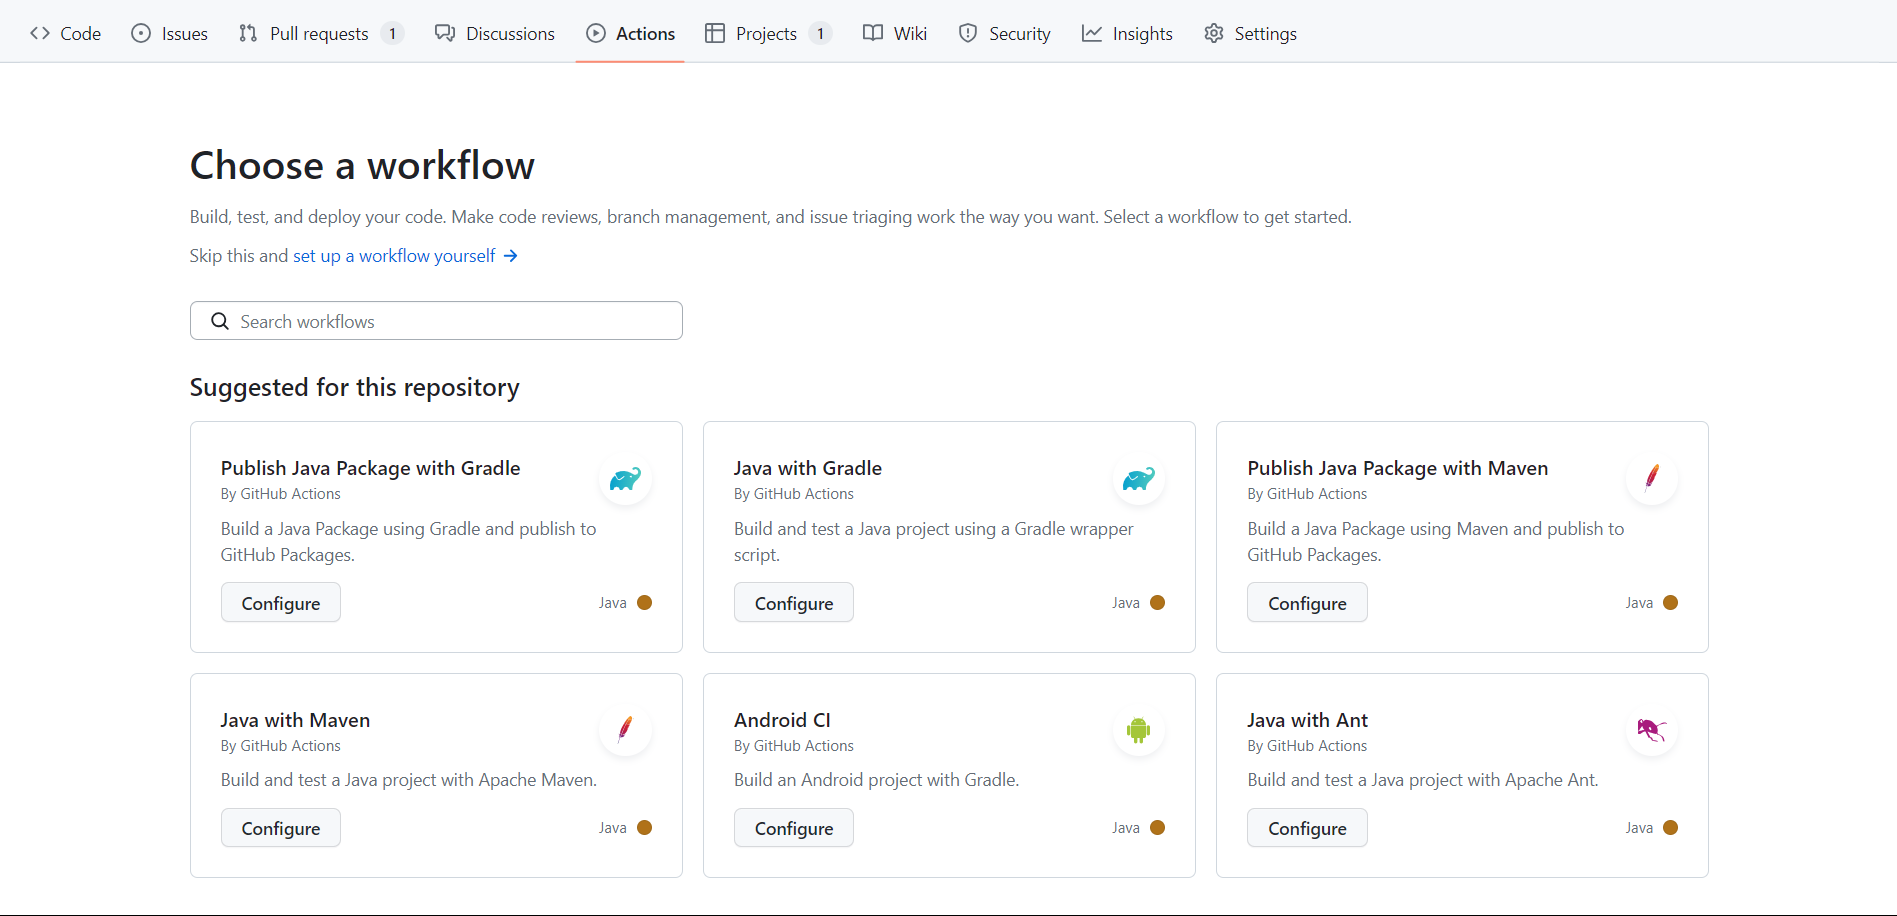View the Insights tab
The width and height of the screenshot is (1897, 916).
[1127, 33]
